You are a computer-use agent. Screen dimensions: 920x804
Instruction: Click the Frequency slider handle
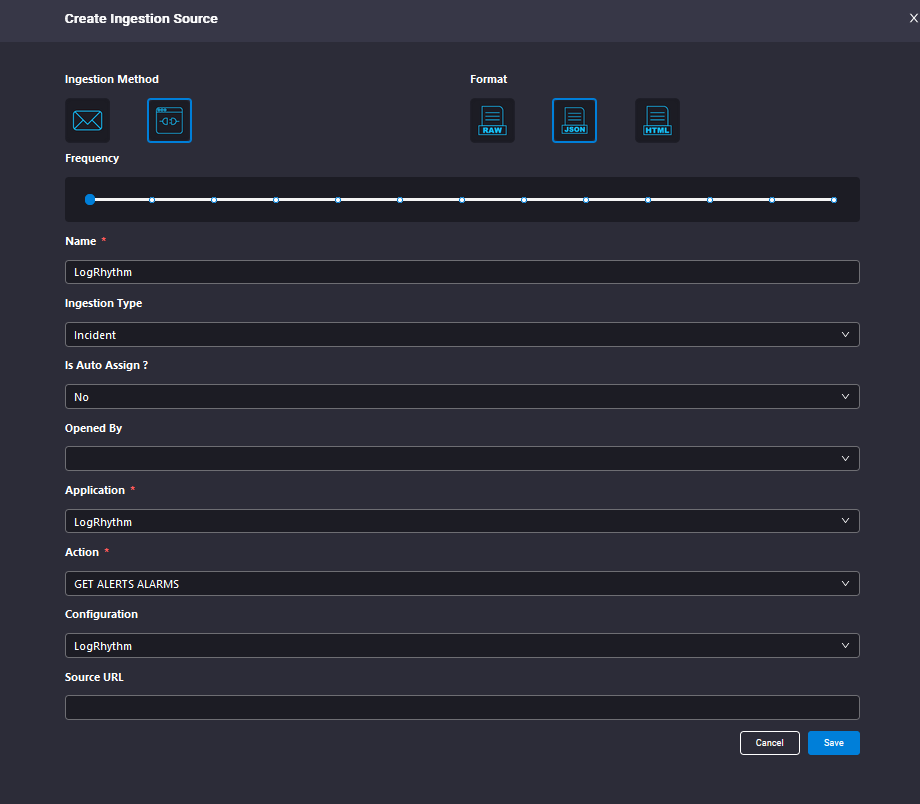point(90,200)
